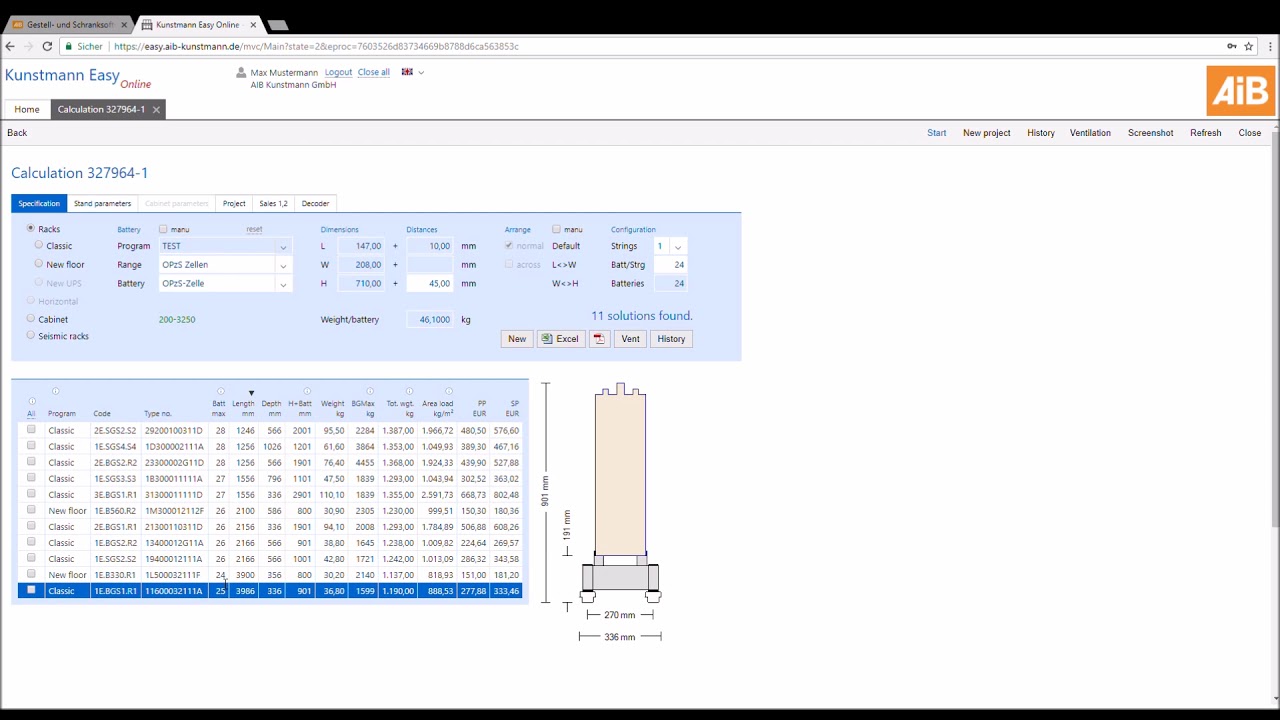Select the Seismic racks radio button

point(31,336)
